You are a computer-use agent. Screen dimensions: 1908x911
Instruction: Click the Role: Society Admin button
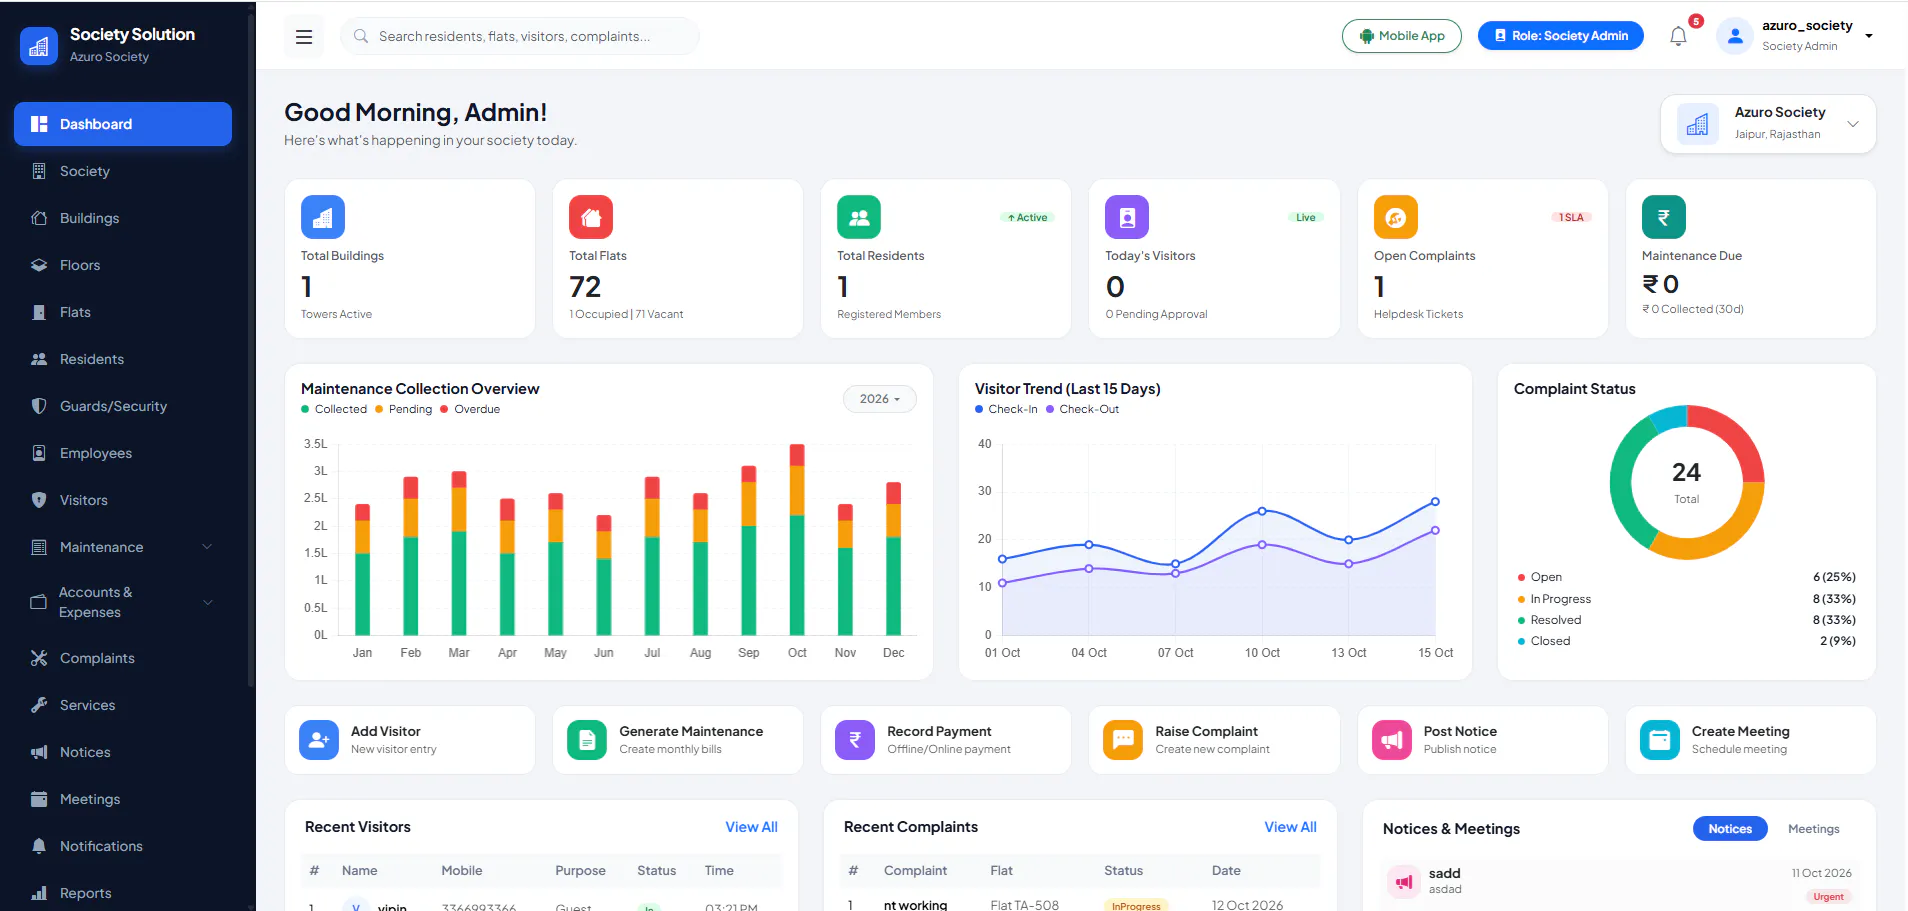[1560, 36]
